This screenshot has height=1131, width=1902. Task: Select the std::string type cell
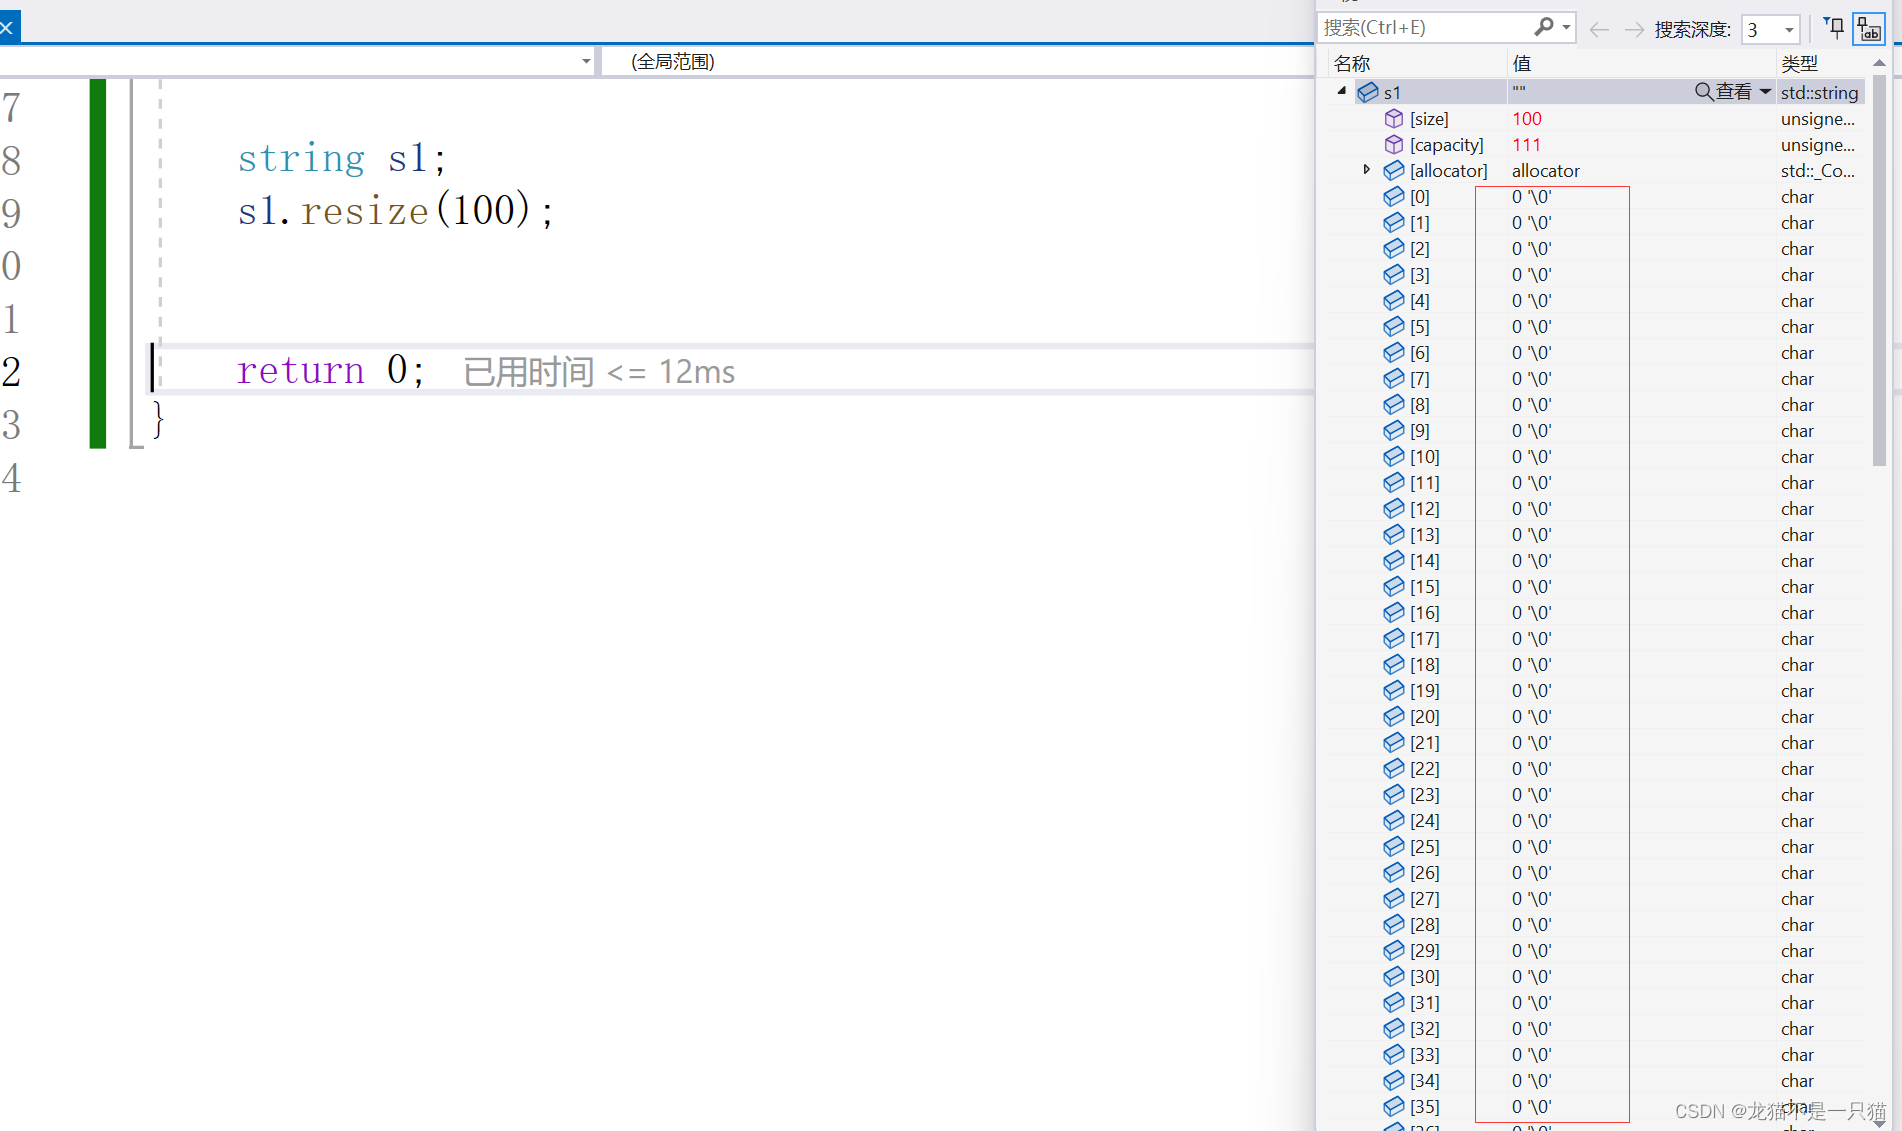(1819, 92)
